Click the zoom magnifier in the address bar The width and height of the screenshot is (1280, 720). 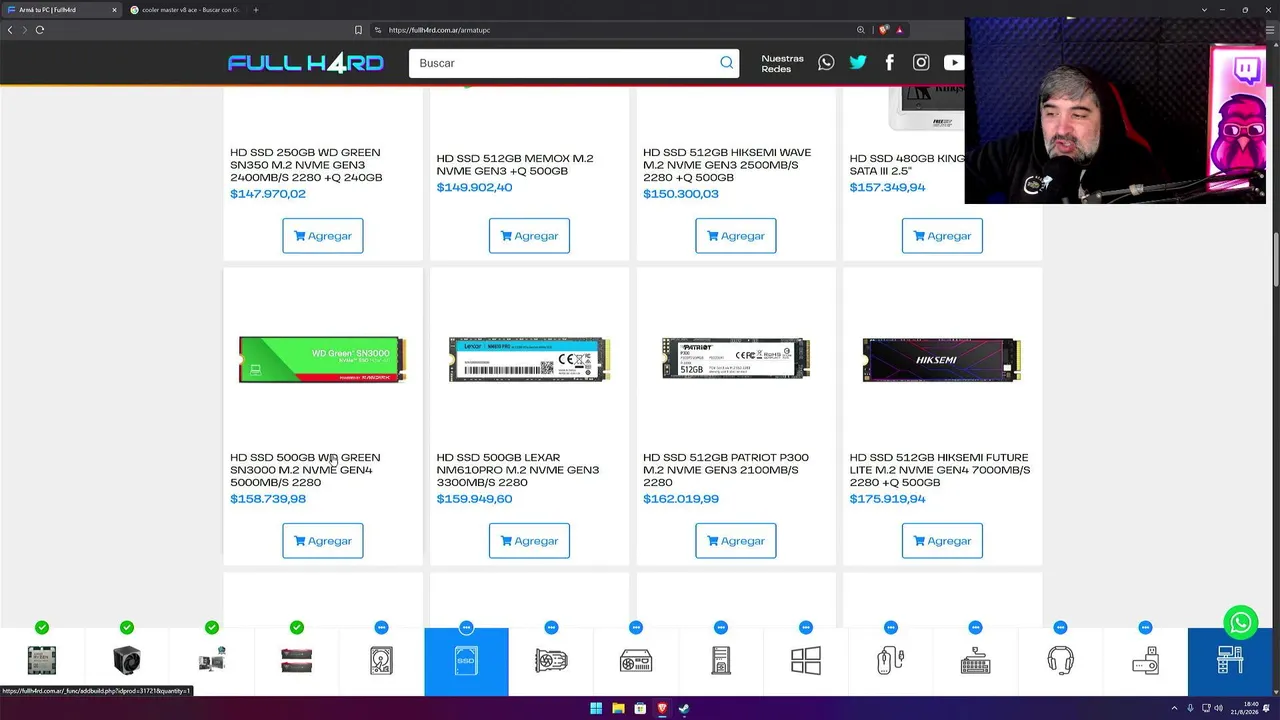861,30
